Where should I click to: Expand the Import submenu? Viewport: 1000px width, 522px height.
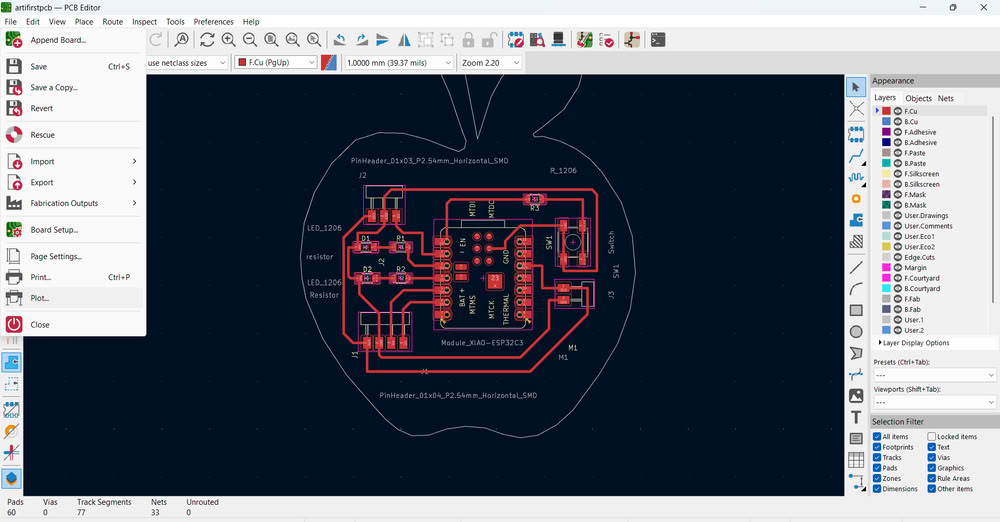73,161
